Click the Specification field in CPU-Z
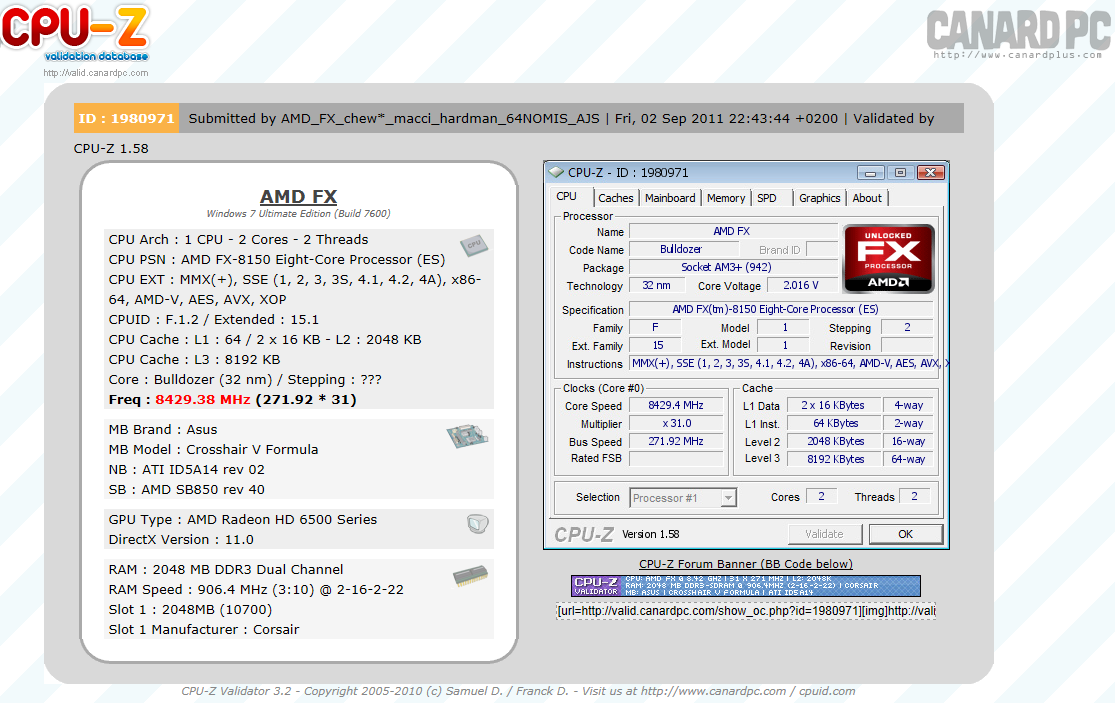The width and height of the screenshot is (1115, 703). [x=781, y=309]
